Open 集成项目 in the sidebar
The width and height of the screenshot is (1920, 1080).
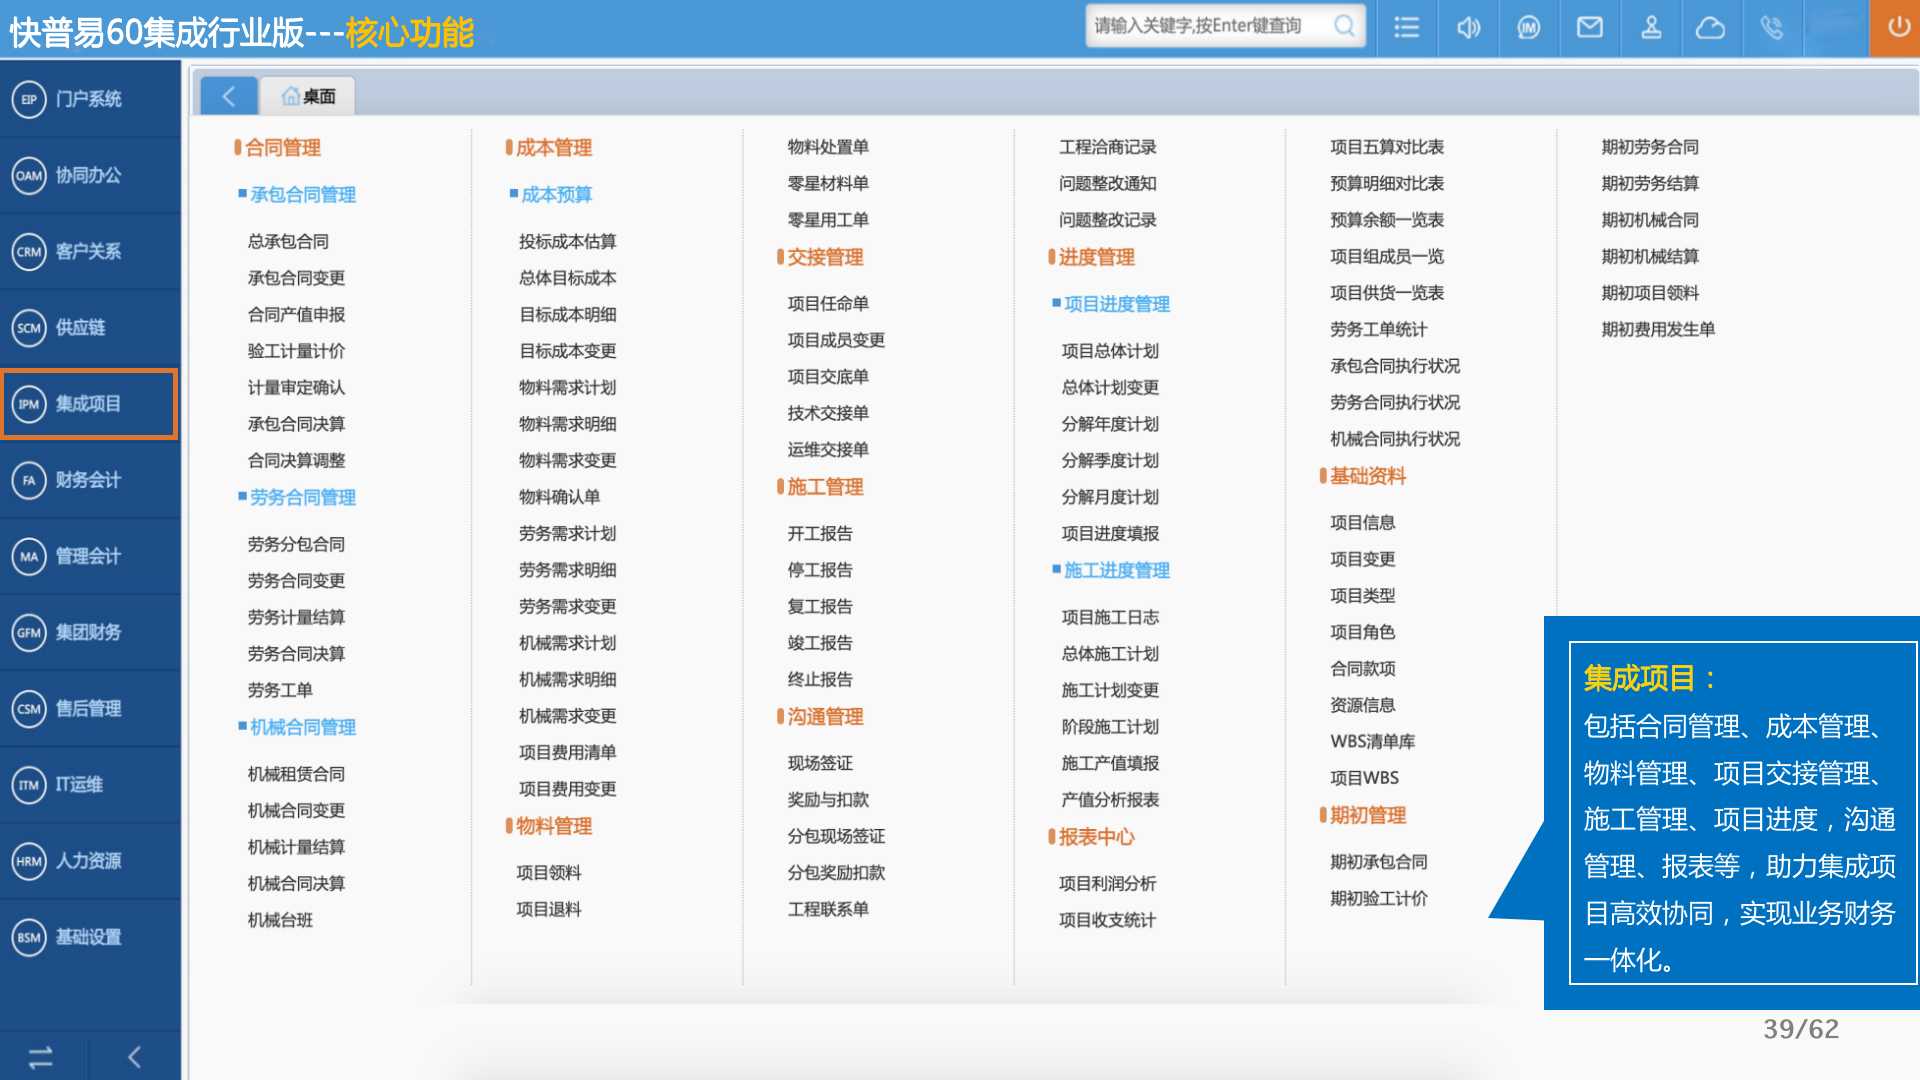(x=89, y=404)
